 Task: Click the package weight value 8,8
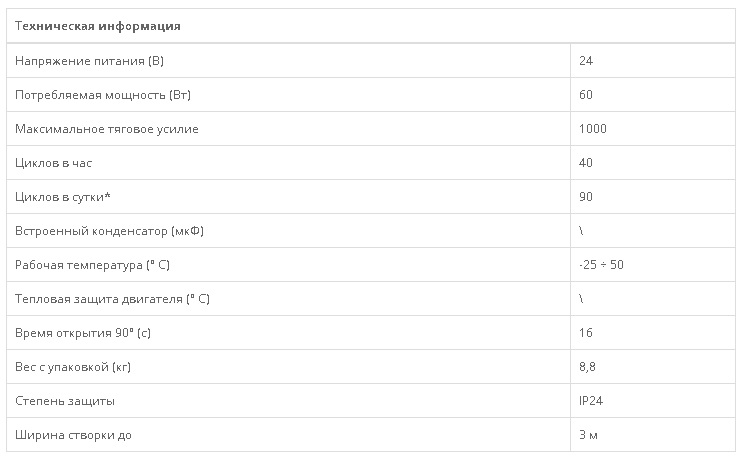click(x=587, y=367)
